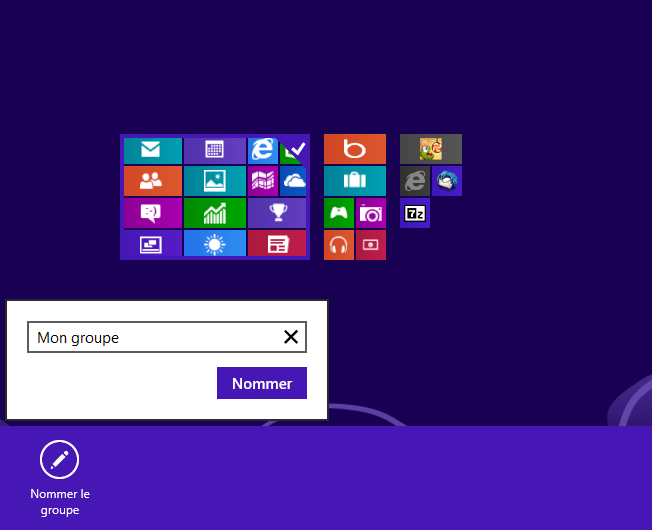Open the Cut the Rope game tile
652x530 pixels.
431,149
